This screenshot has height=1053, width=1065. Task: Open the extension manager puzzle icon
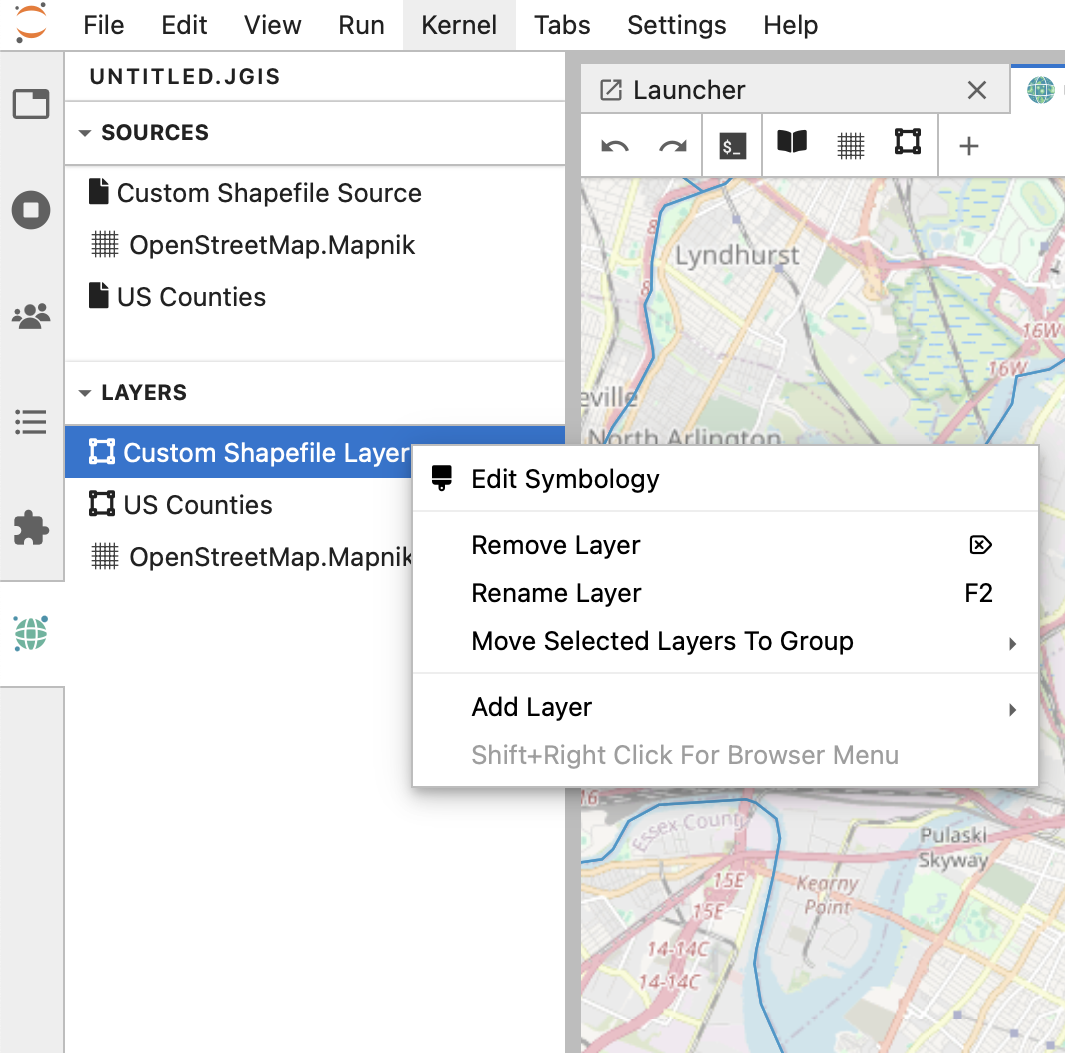click(x=31, y=527)
